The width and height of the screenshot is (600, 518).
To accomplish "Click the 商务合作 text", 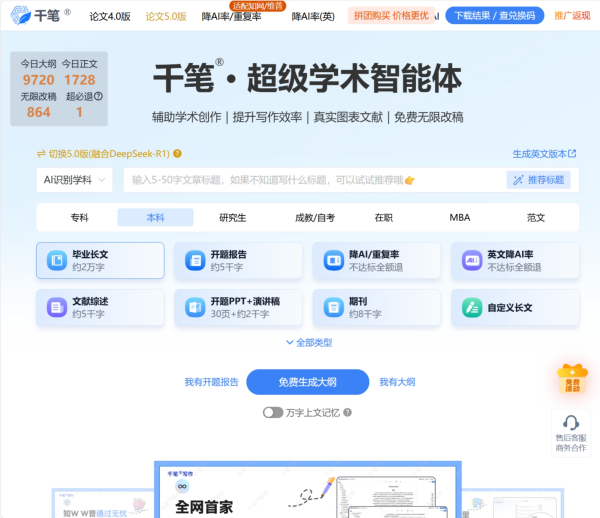I will coord(571,448).
